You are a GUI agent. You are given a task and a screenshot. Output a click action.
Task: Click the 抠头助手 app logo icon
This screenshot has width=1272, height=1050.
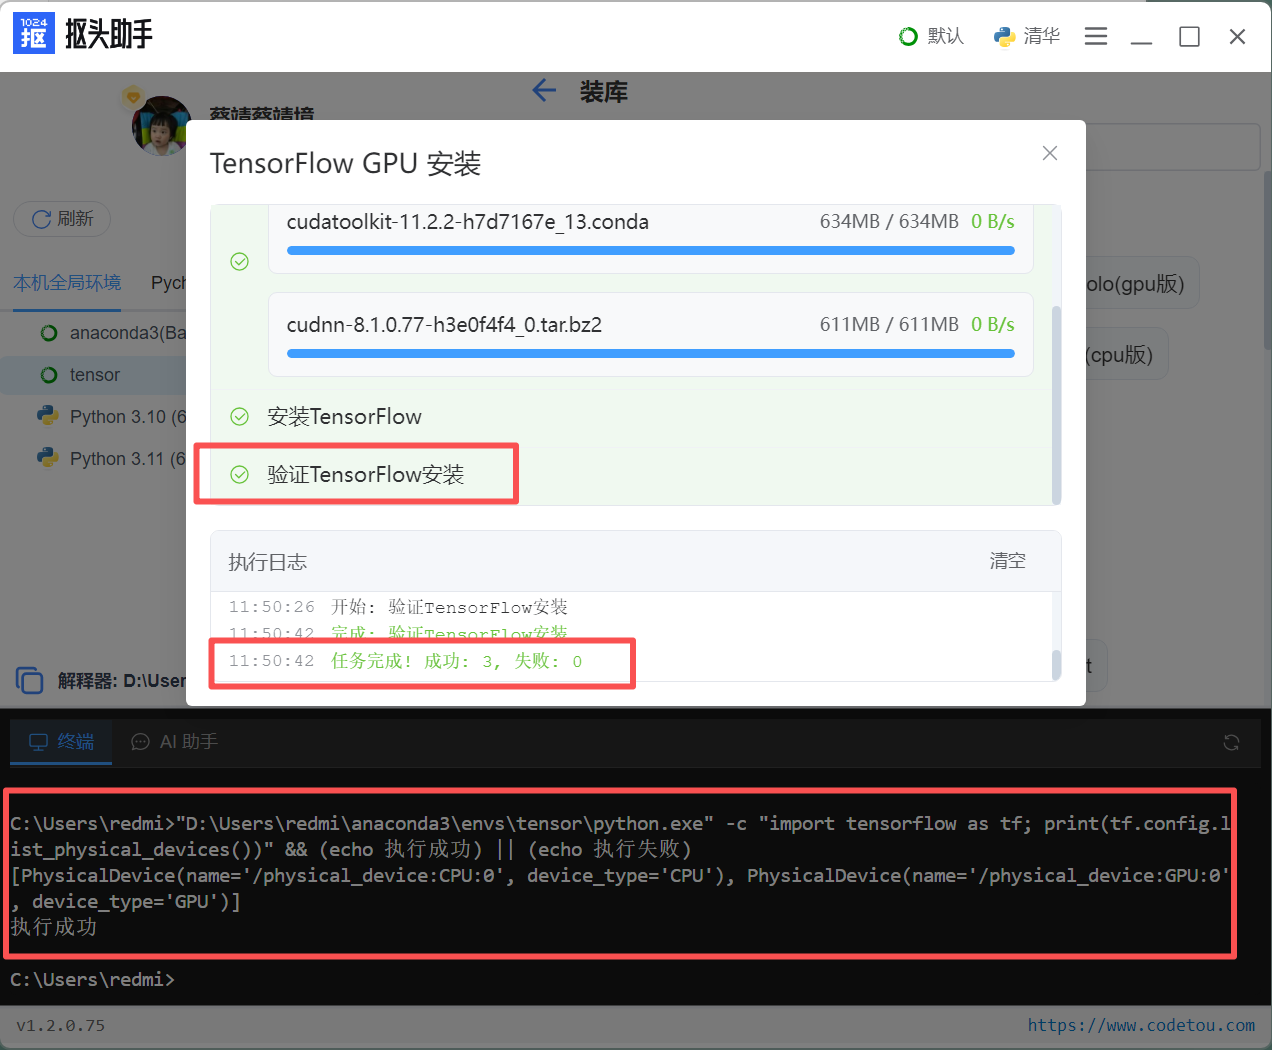(x=33, y=34)
